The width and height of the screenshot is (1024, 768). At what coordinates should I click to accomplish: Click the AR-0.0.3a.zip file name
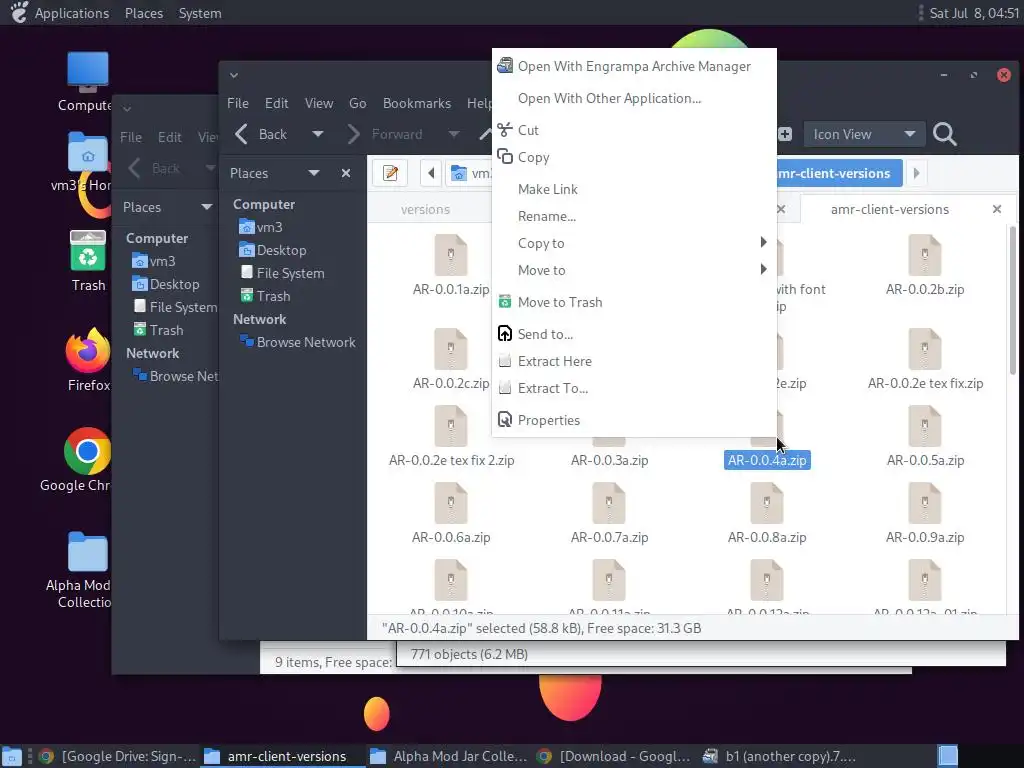point(609,460)
